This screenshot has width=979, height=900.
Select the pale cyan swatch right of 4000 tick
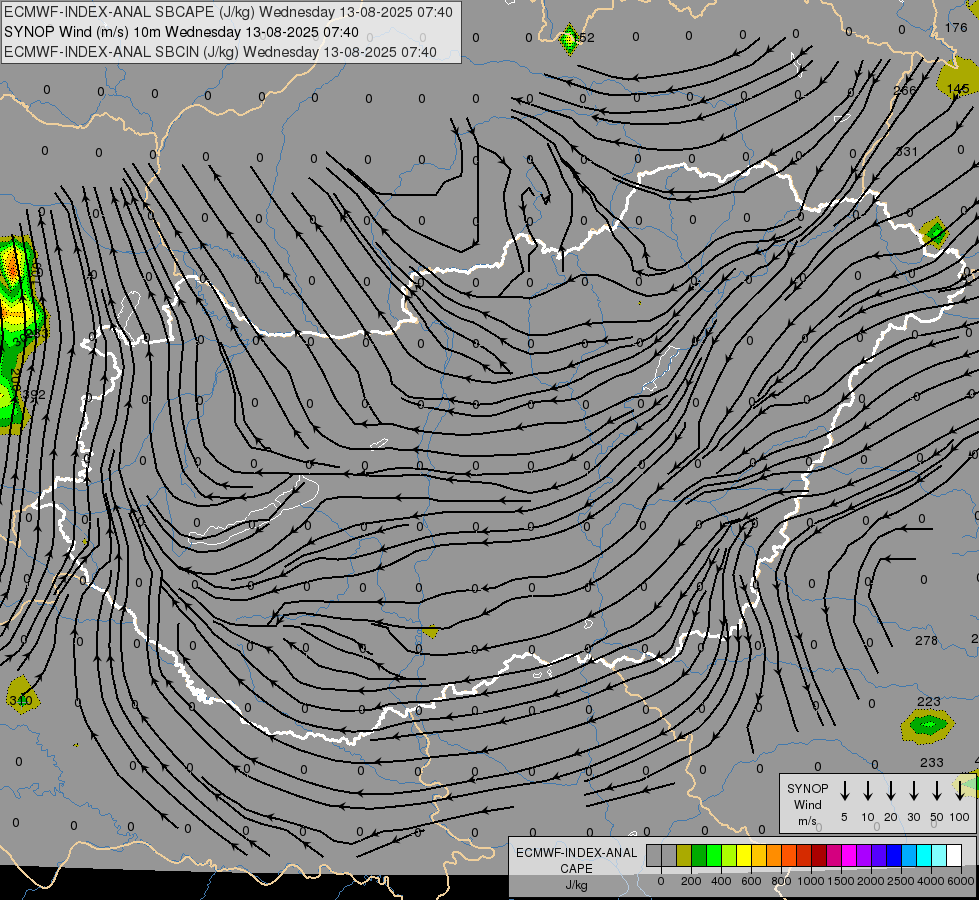[938, 855]
